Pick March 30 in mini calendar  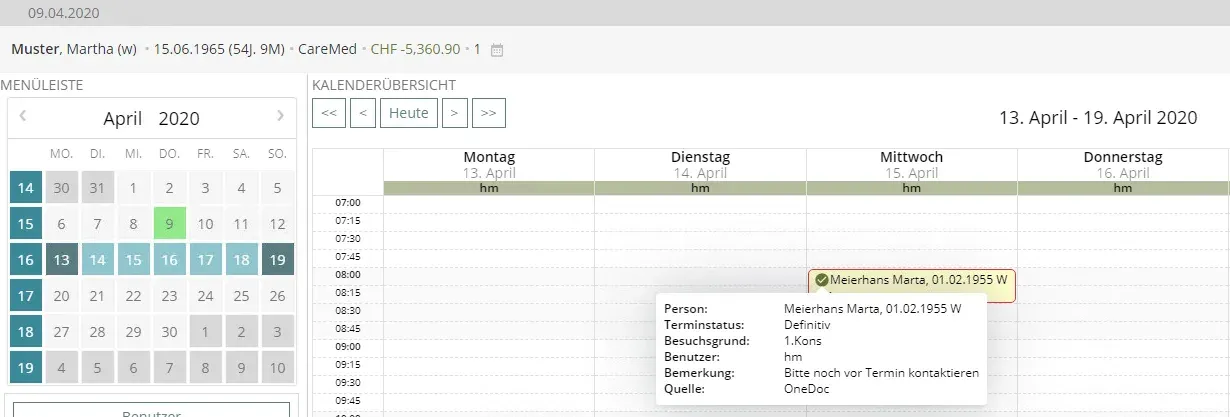coord(61,188)
